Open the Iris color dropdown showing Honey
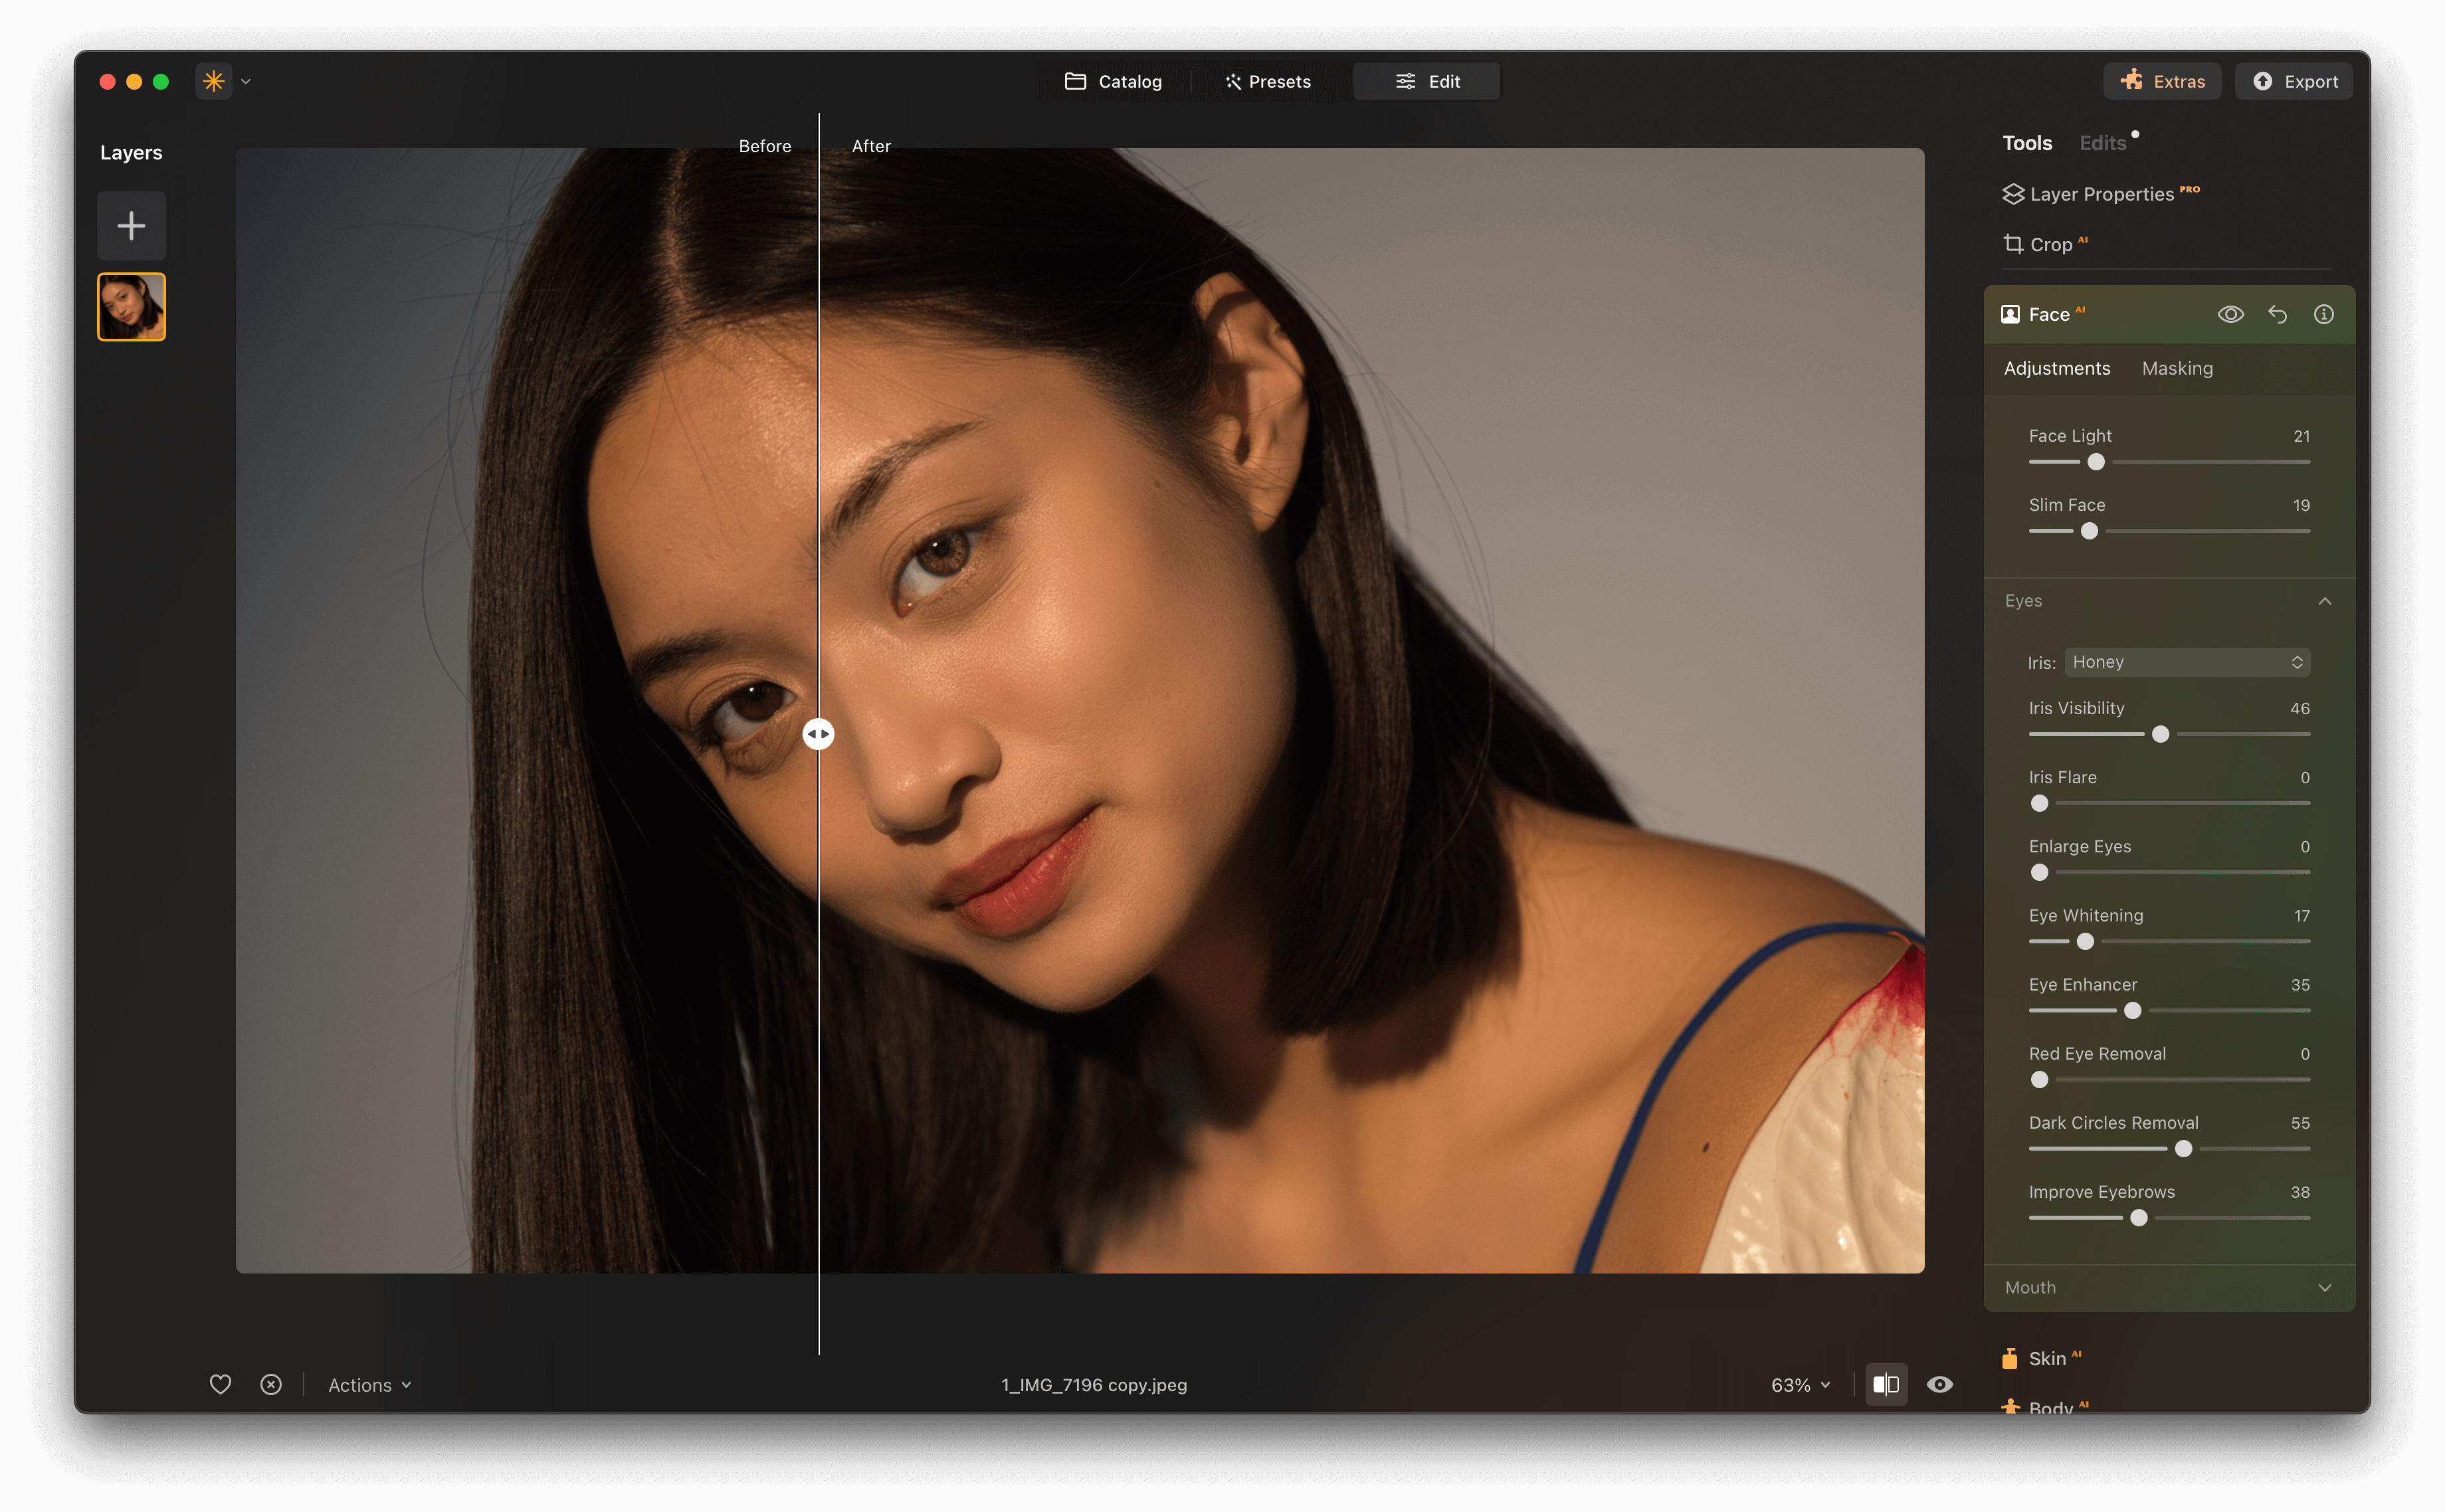This screenshot has width=2445, height=1512. pos(2186,661)
